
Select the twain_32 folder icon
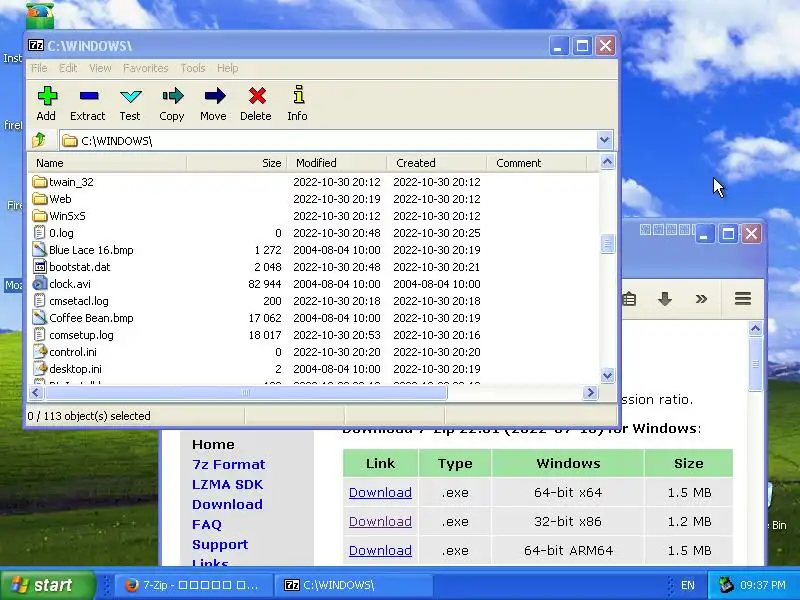coord(39,182)
